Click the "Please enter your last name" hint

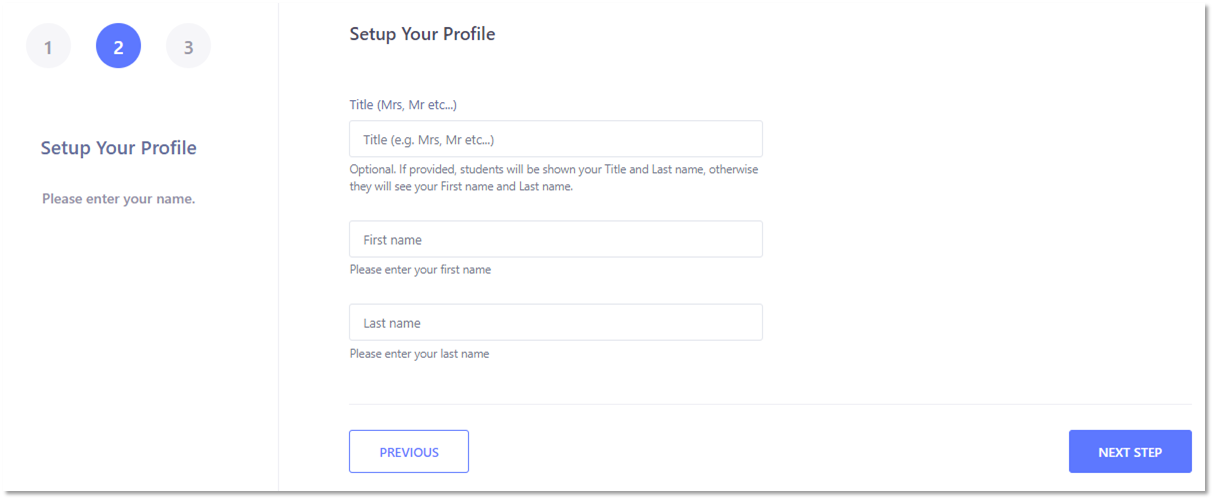[x=419, y=354]
